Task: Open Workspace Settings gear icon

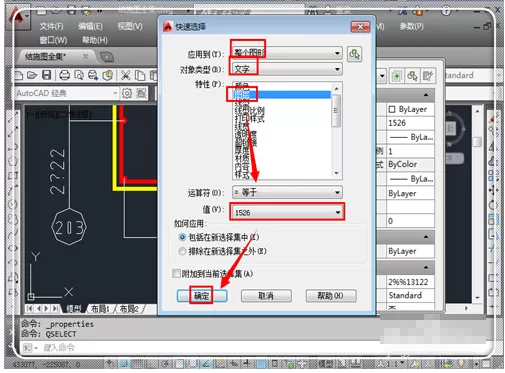Action: [127, 93]
